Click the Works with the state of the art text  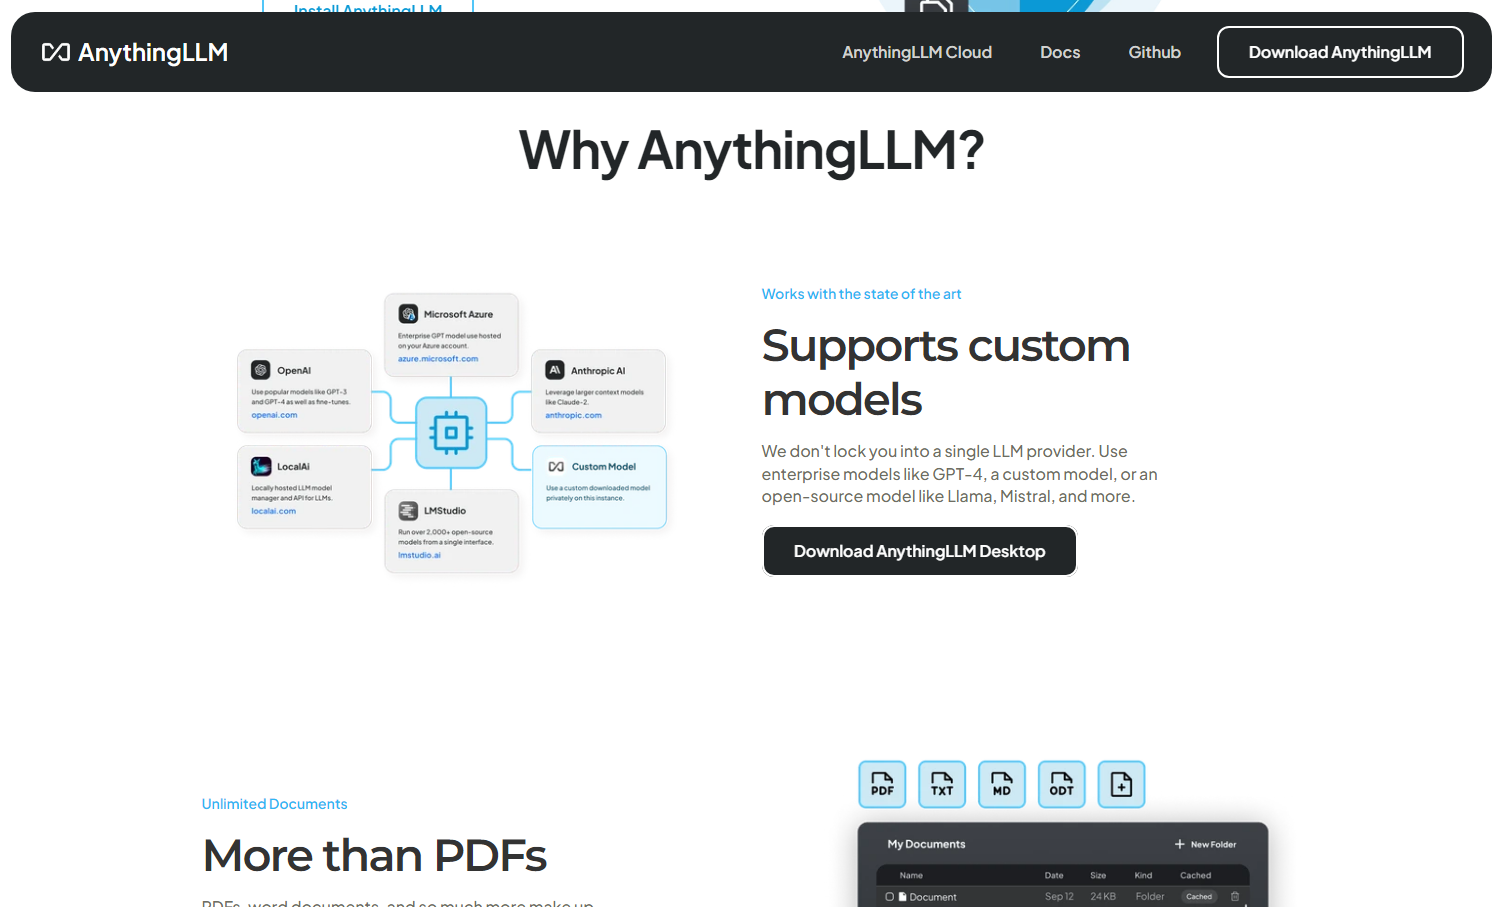[861, 294]
